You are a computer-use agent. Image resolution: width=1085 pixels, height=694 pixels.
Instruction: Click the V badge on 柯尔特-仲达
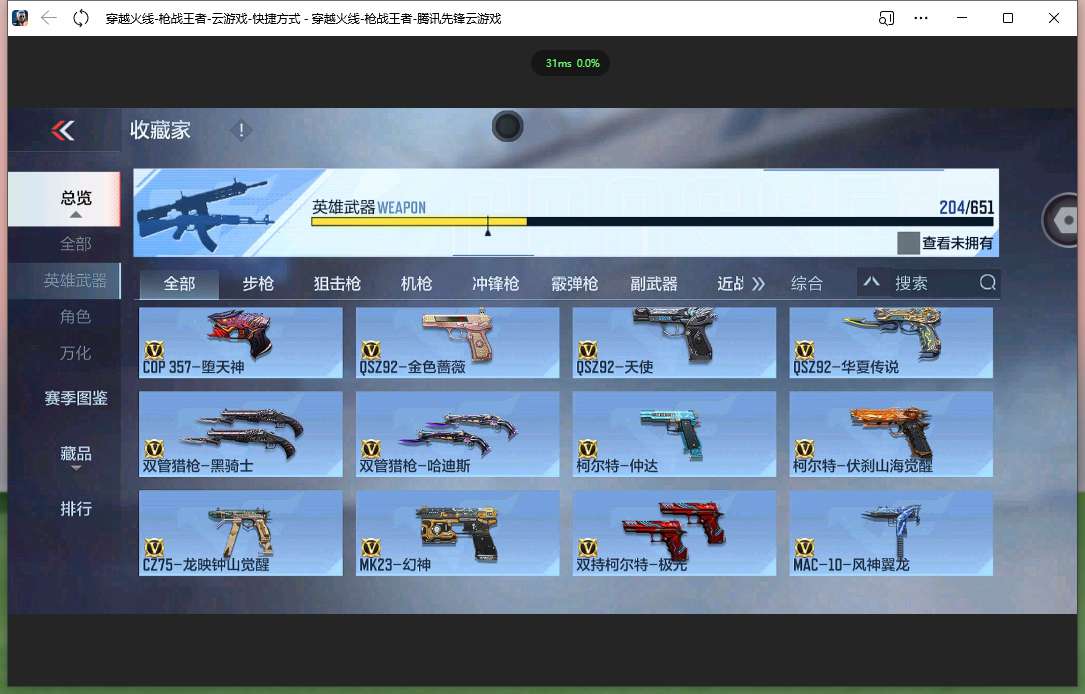[587, 448]
